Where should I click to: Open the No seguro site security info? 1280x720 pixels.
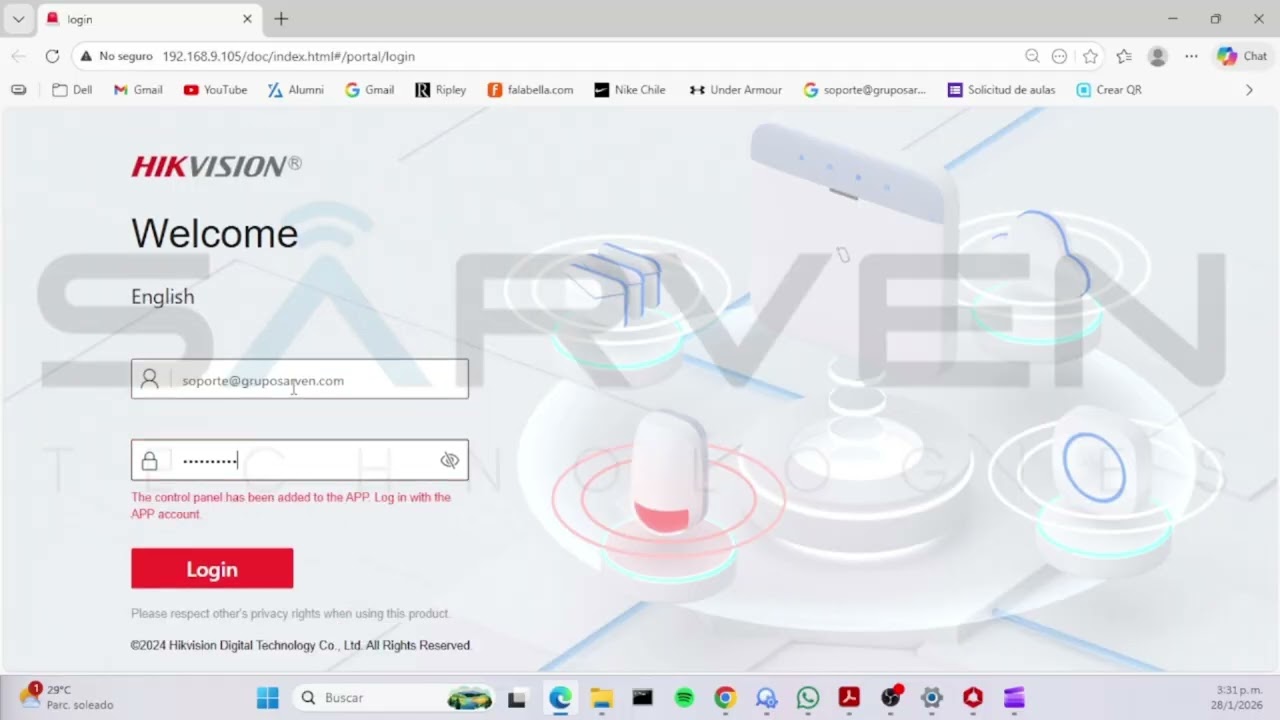pyautogui.click(x=116, y=56)
